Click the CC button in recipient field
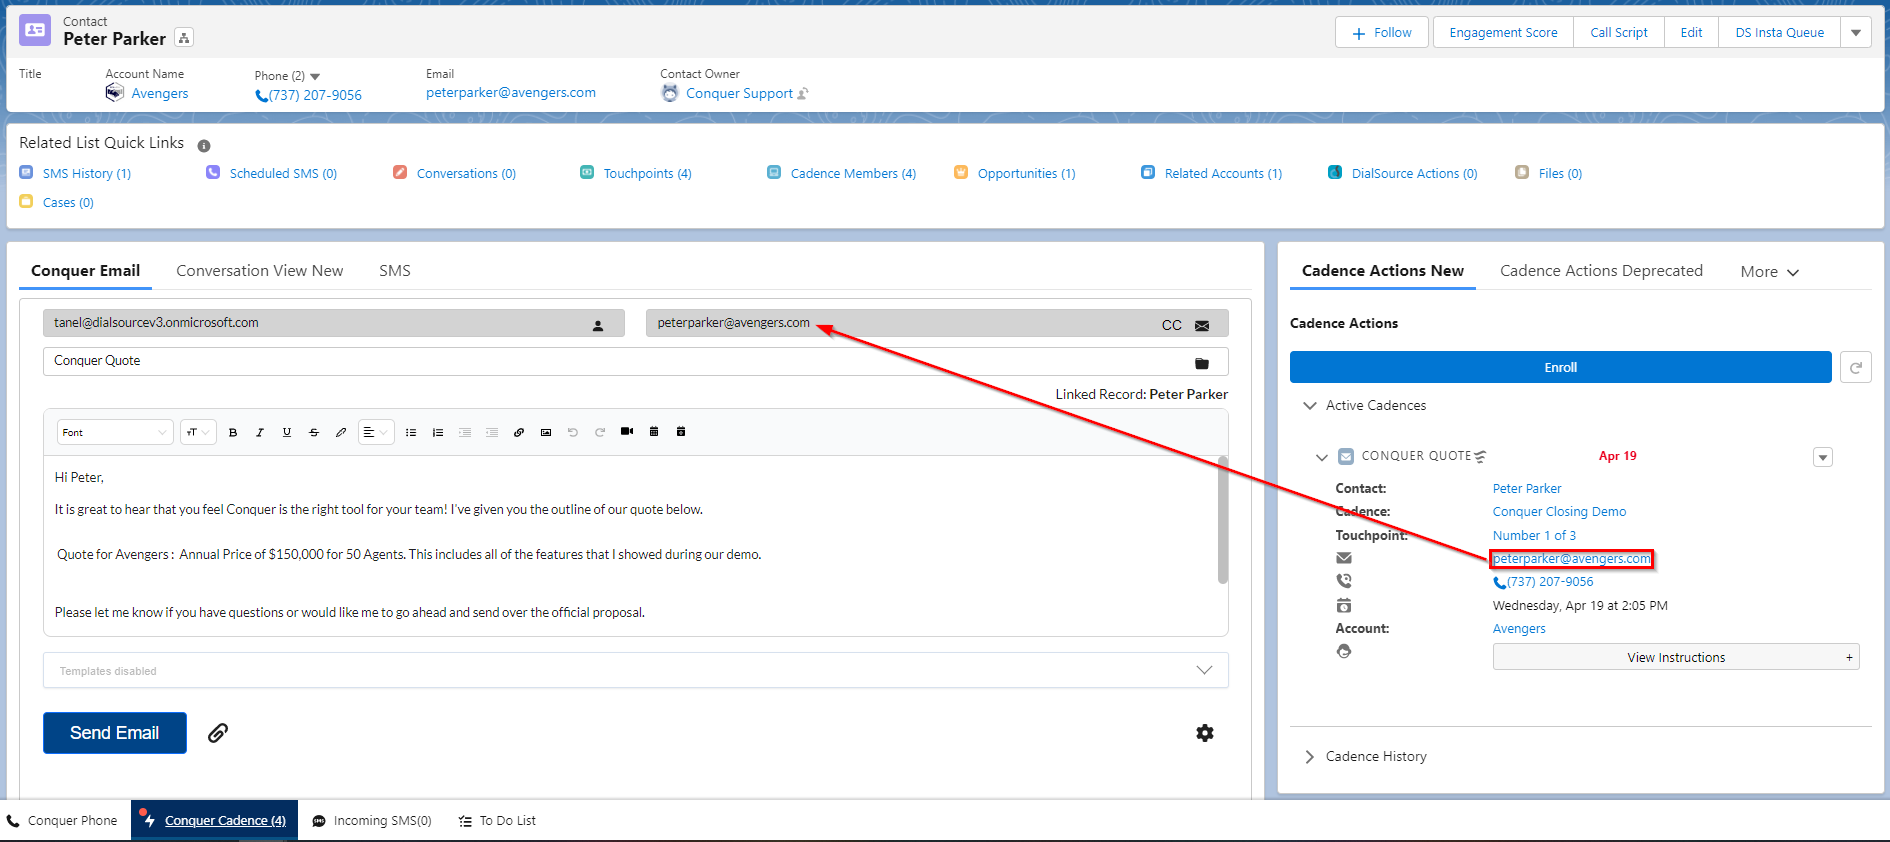The height and width of the screenshot is (842, 1890). click(x=1172, y=325)
